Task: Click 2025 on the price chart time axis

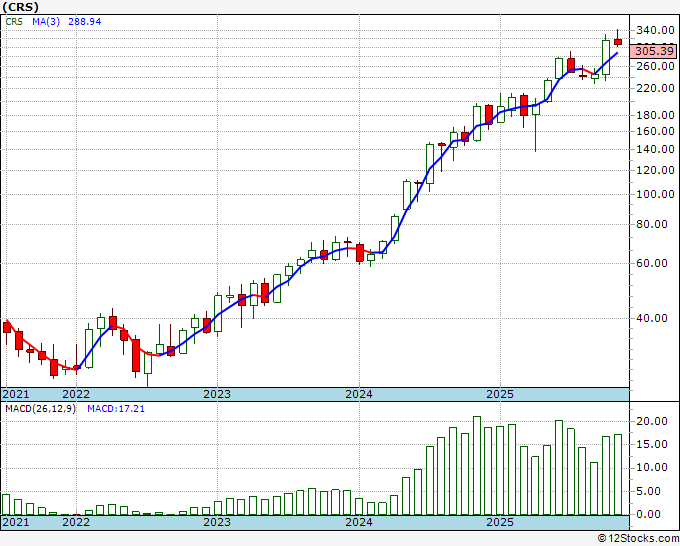Action: pos(499,395)
